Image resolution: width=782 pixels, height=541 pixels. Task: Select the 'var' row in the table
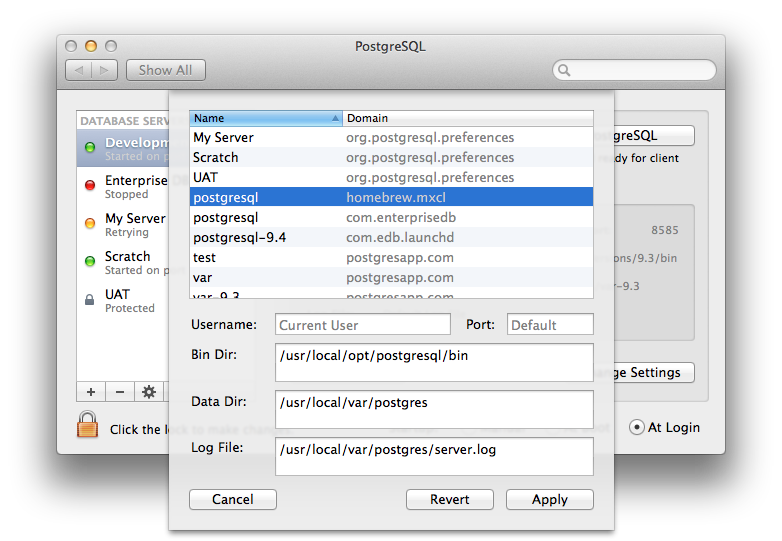tap(391, 277)
